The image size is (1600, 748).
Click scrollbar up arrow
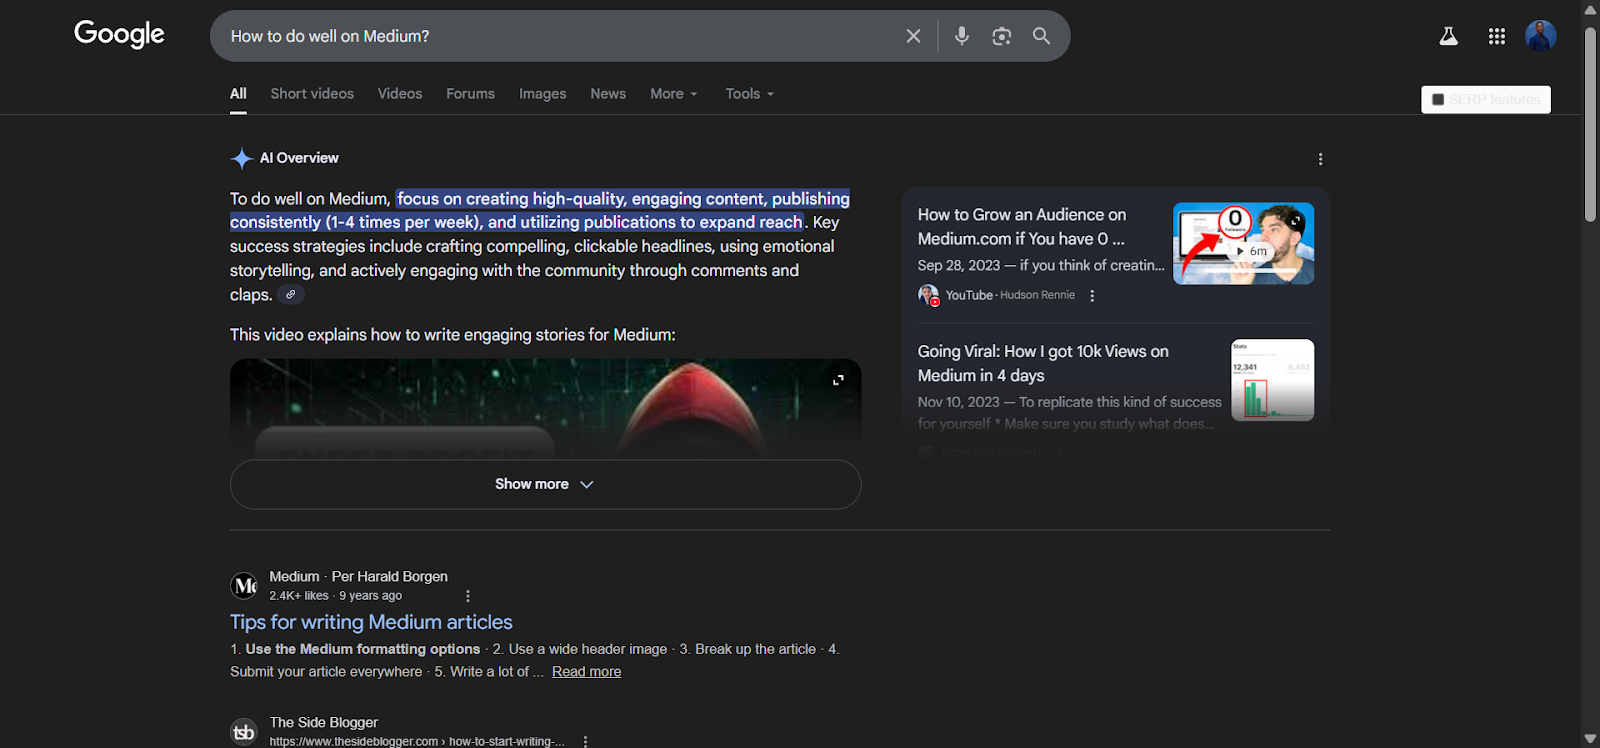1590,10
